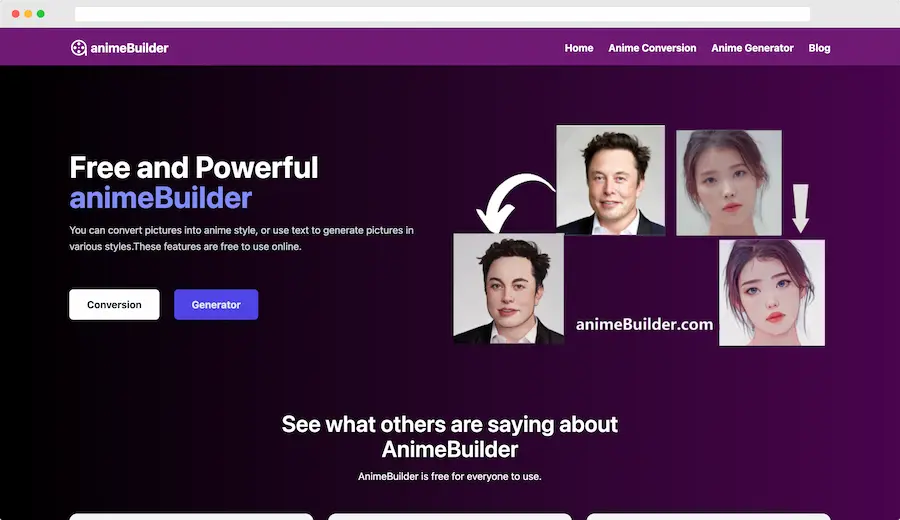Go to Anime Conversion page

tap(652, 48)
